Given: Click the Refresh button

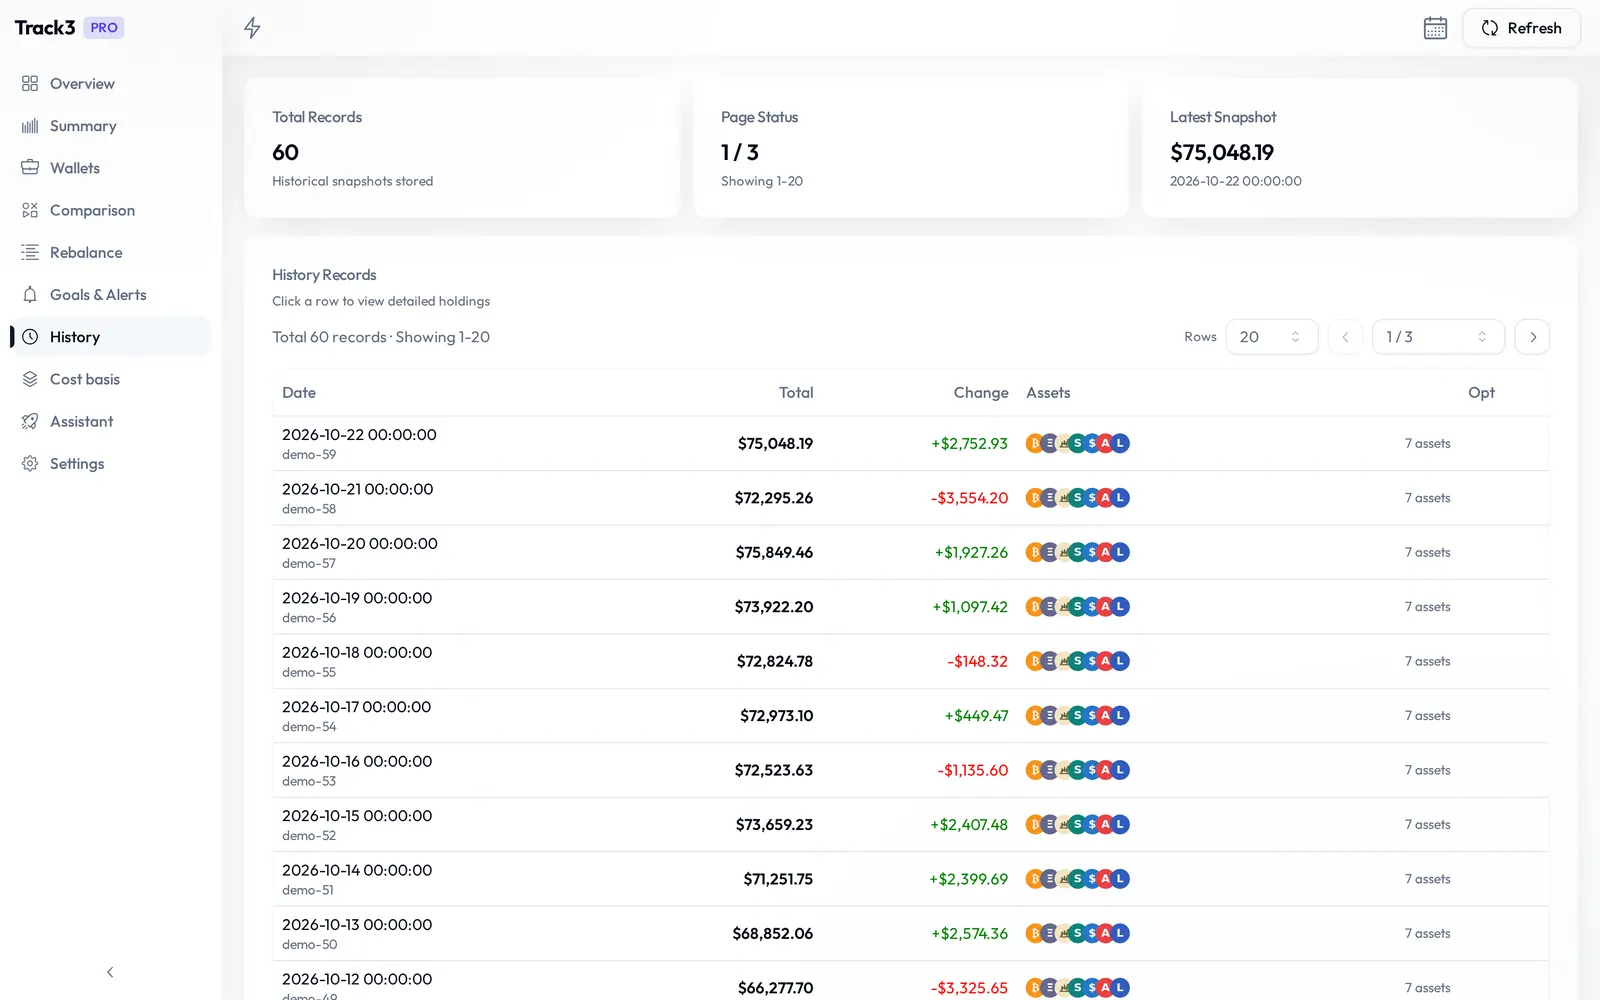Looking at the screenshot, I should coord(1521,28).
